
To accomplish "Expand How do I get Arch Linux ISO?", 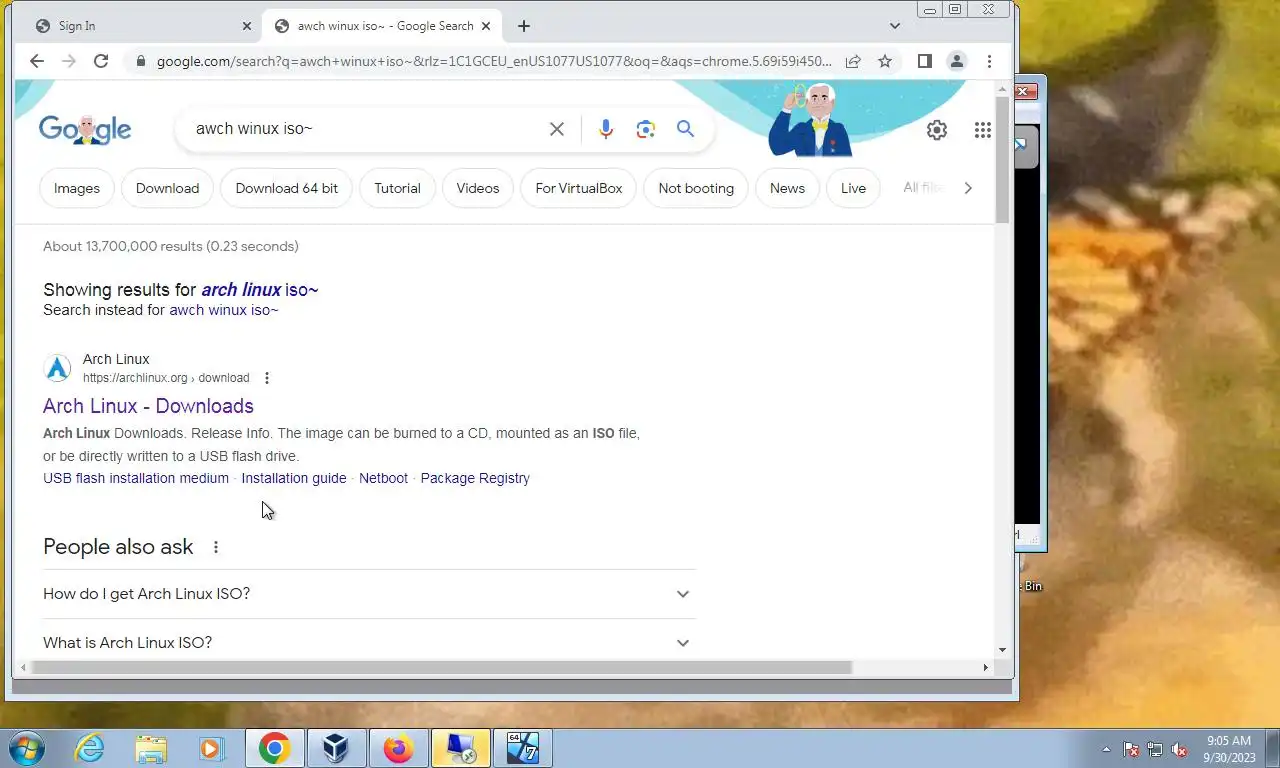I will coord(368,594).
